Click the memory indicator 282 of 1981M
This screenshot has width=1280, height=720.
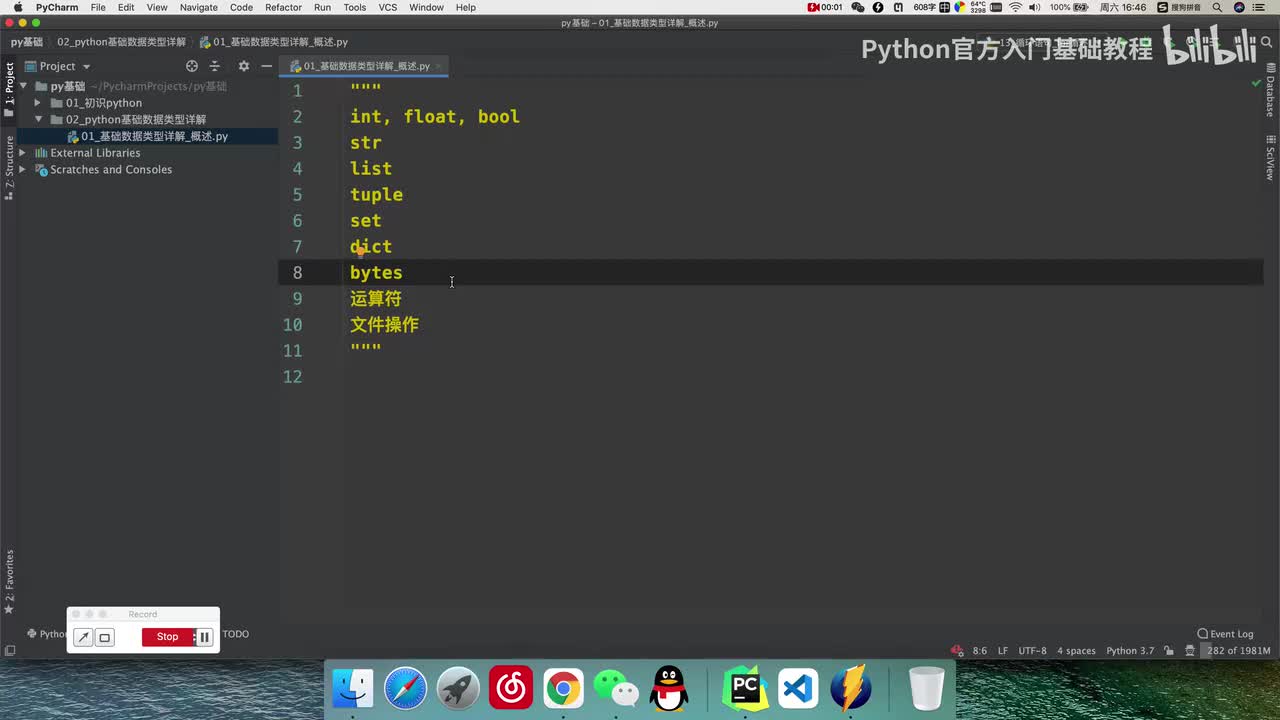[x=1238, y=651]
